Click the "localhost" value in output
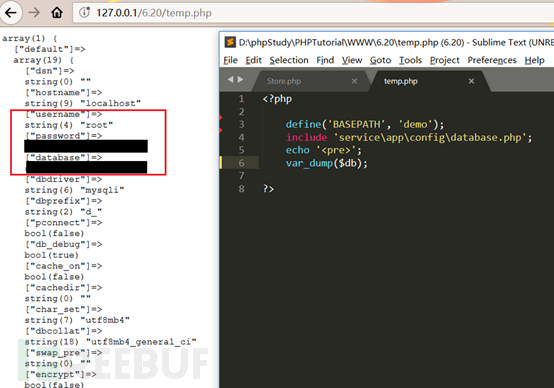 [111, 104]
